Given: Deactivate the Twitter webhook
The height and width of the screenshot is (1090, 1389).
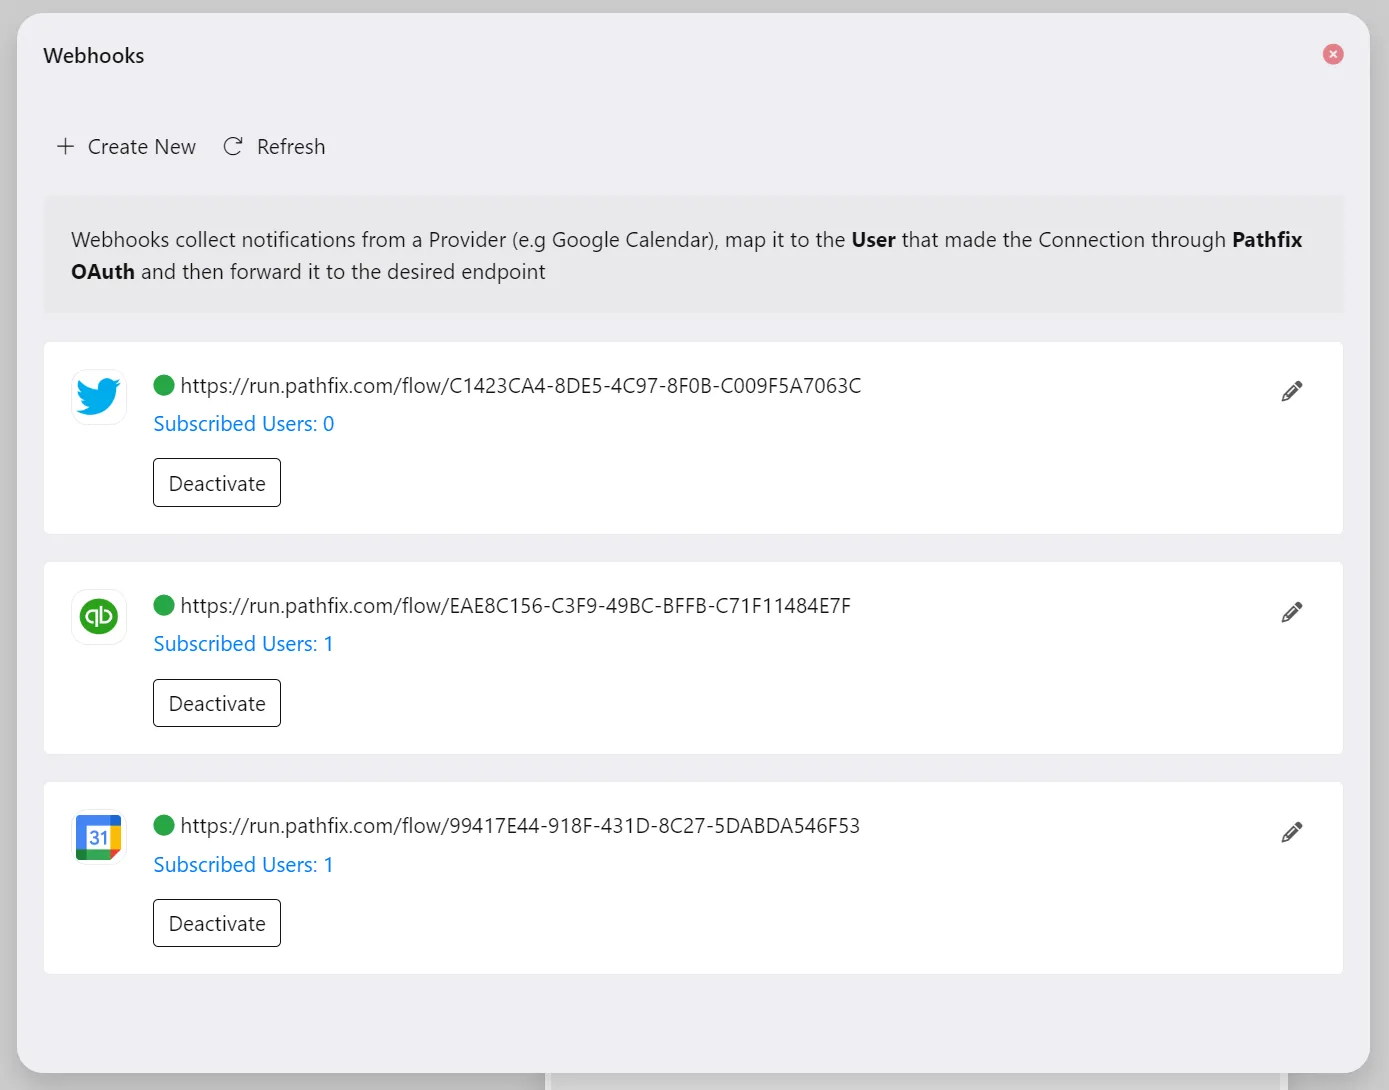Looking at the screenshot, I should pos(217,483).
